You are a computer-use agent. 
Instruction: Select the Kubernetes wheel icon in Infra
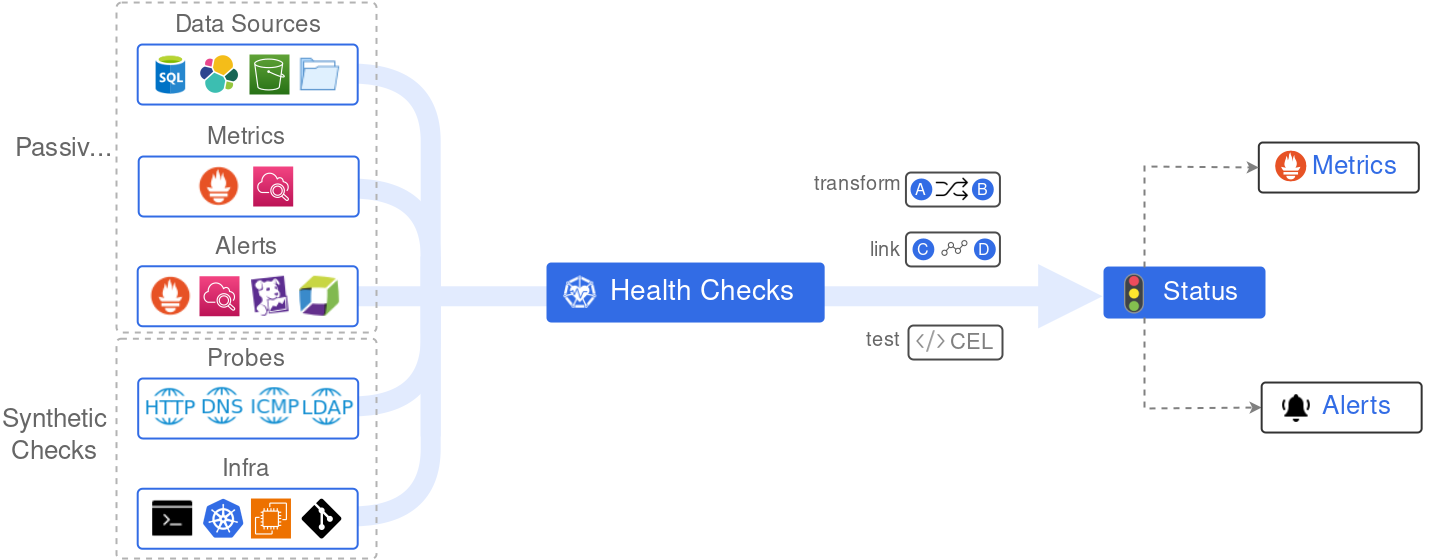(223, 518)
